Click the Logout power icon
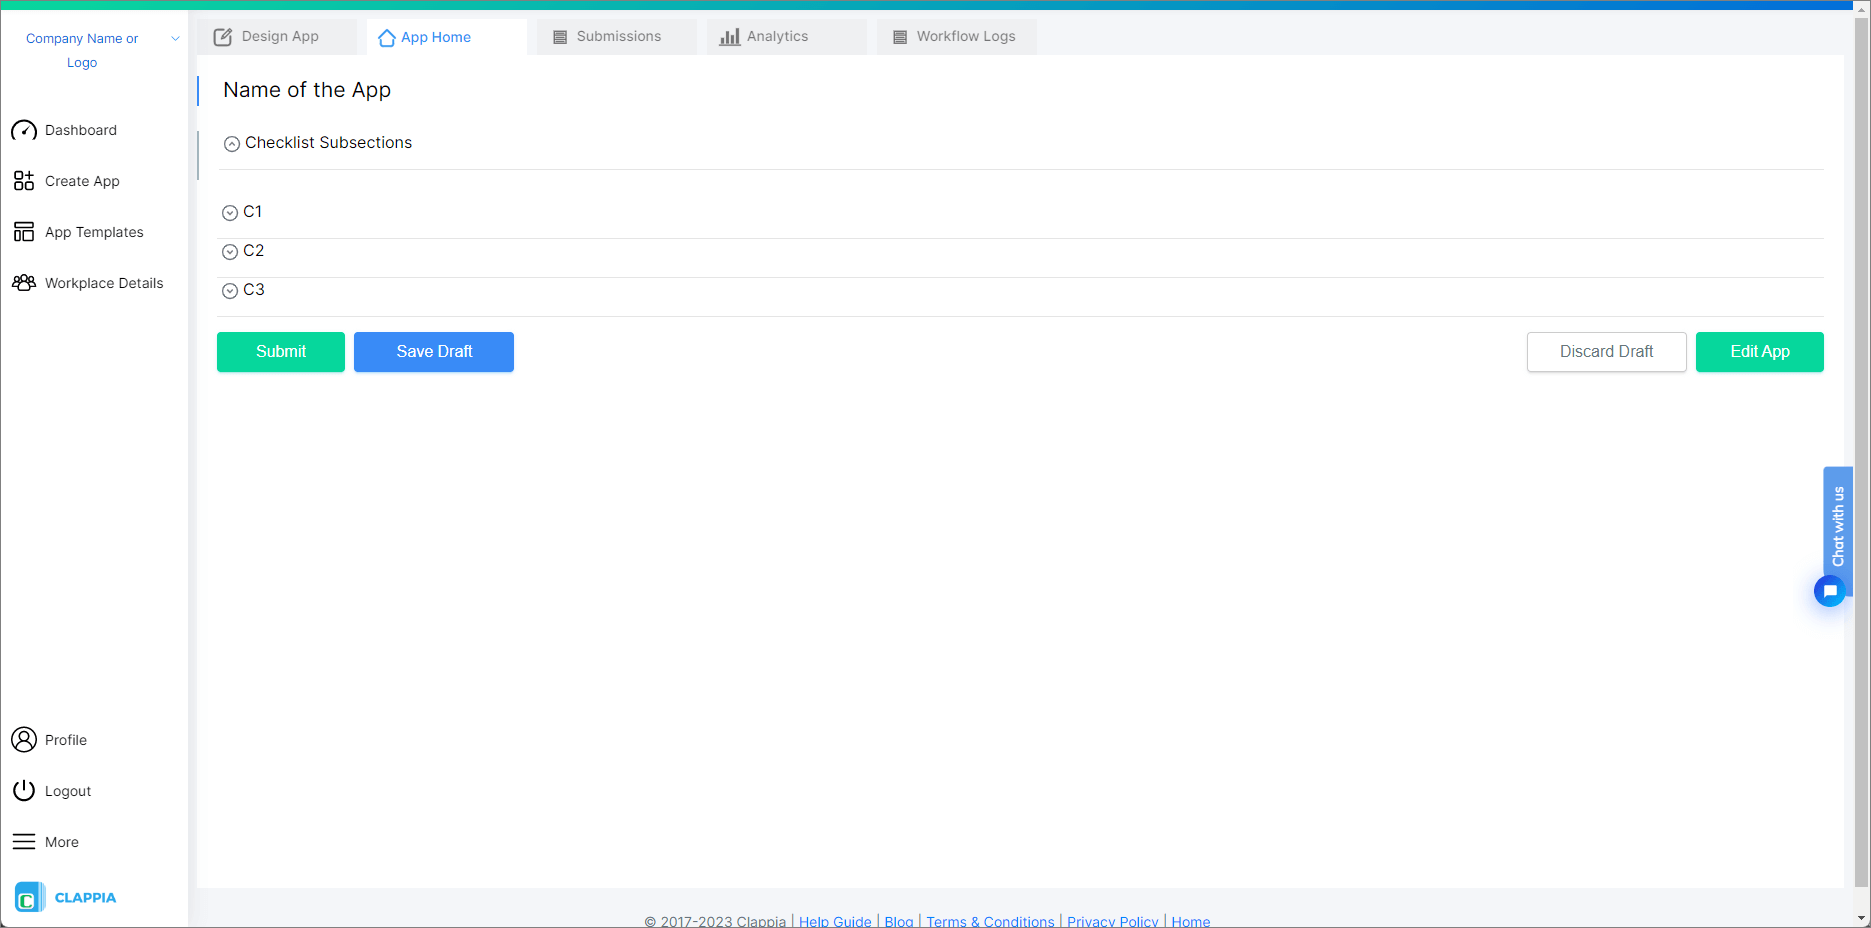 click(24, 790)
